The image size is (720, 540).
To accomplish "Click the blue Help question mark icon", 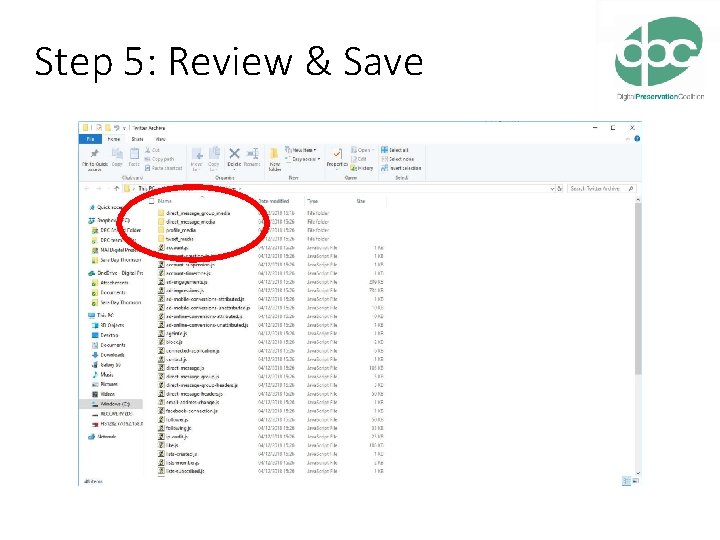I will [637, 139].
